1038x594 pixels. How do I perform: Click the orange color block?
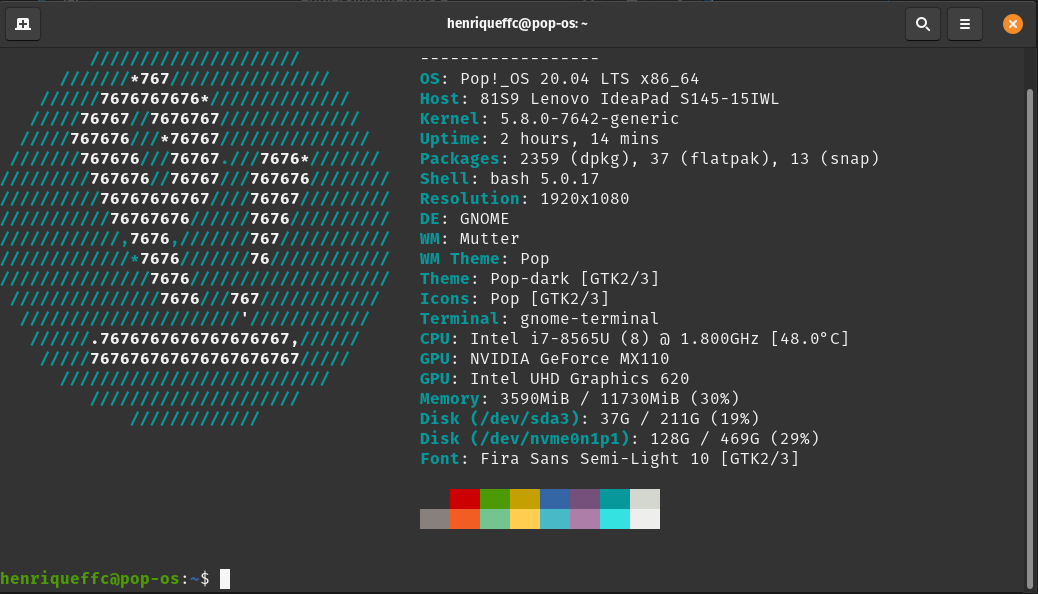point(464,519)
